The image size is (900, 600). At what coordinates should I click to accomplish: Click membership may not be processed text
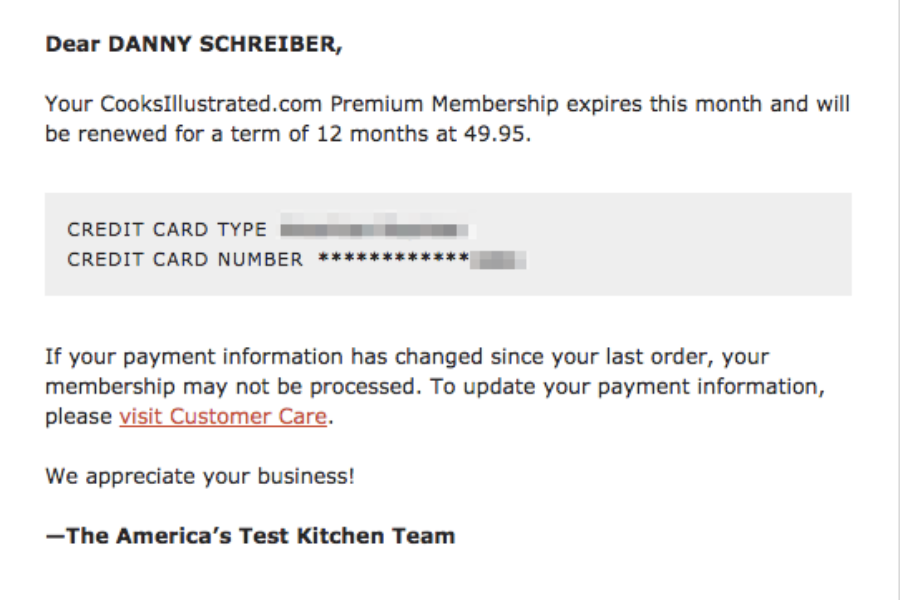click(230, 386)
